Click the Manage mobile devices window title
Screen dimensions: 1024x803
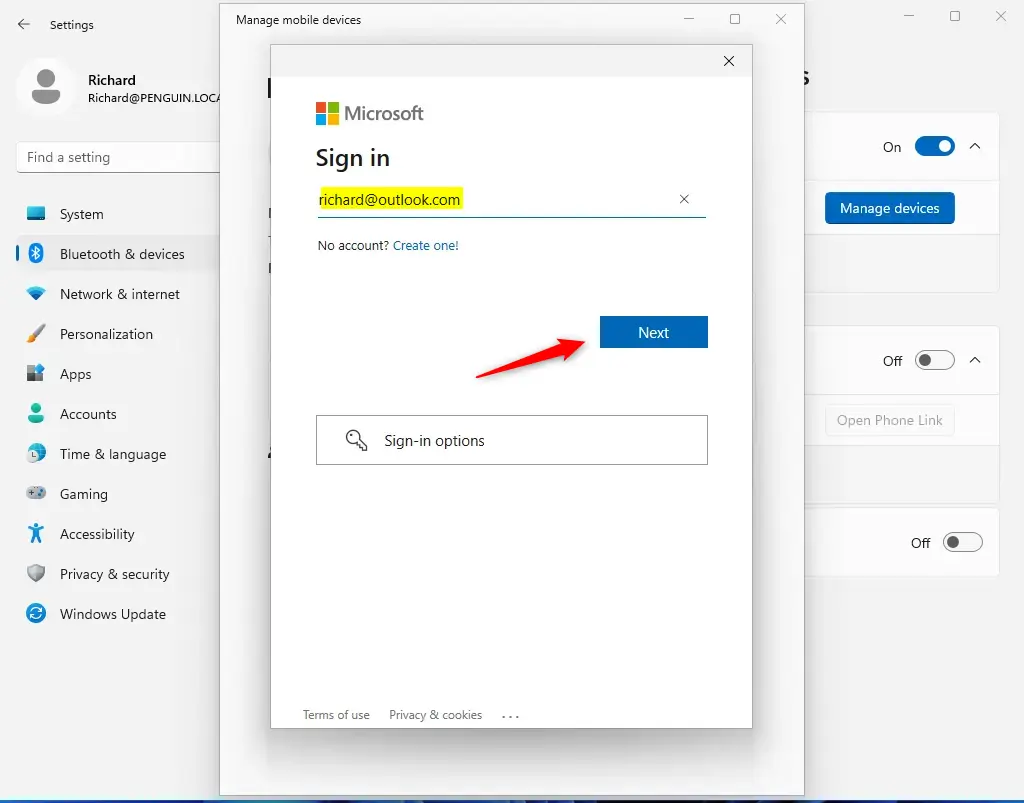(298, 20)
